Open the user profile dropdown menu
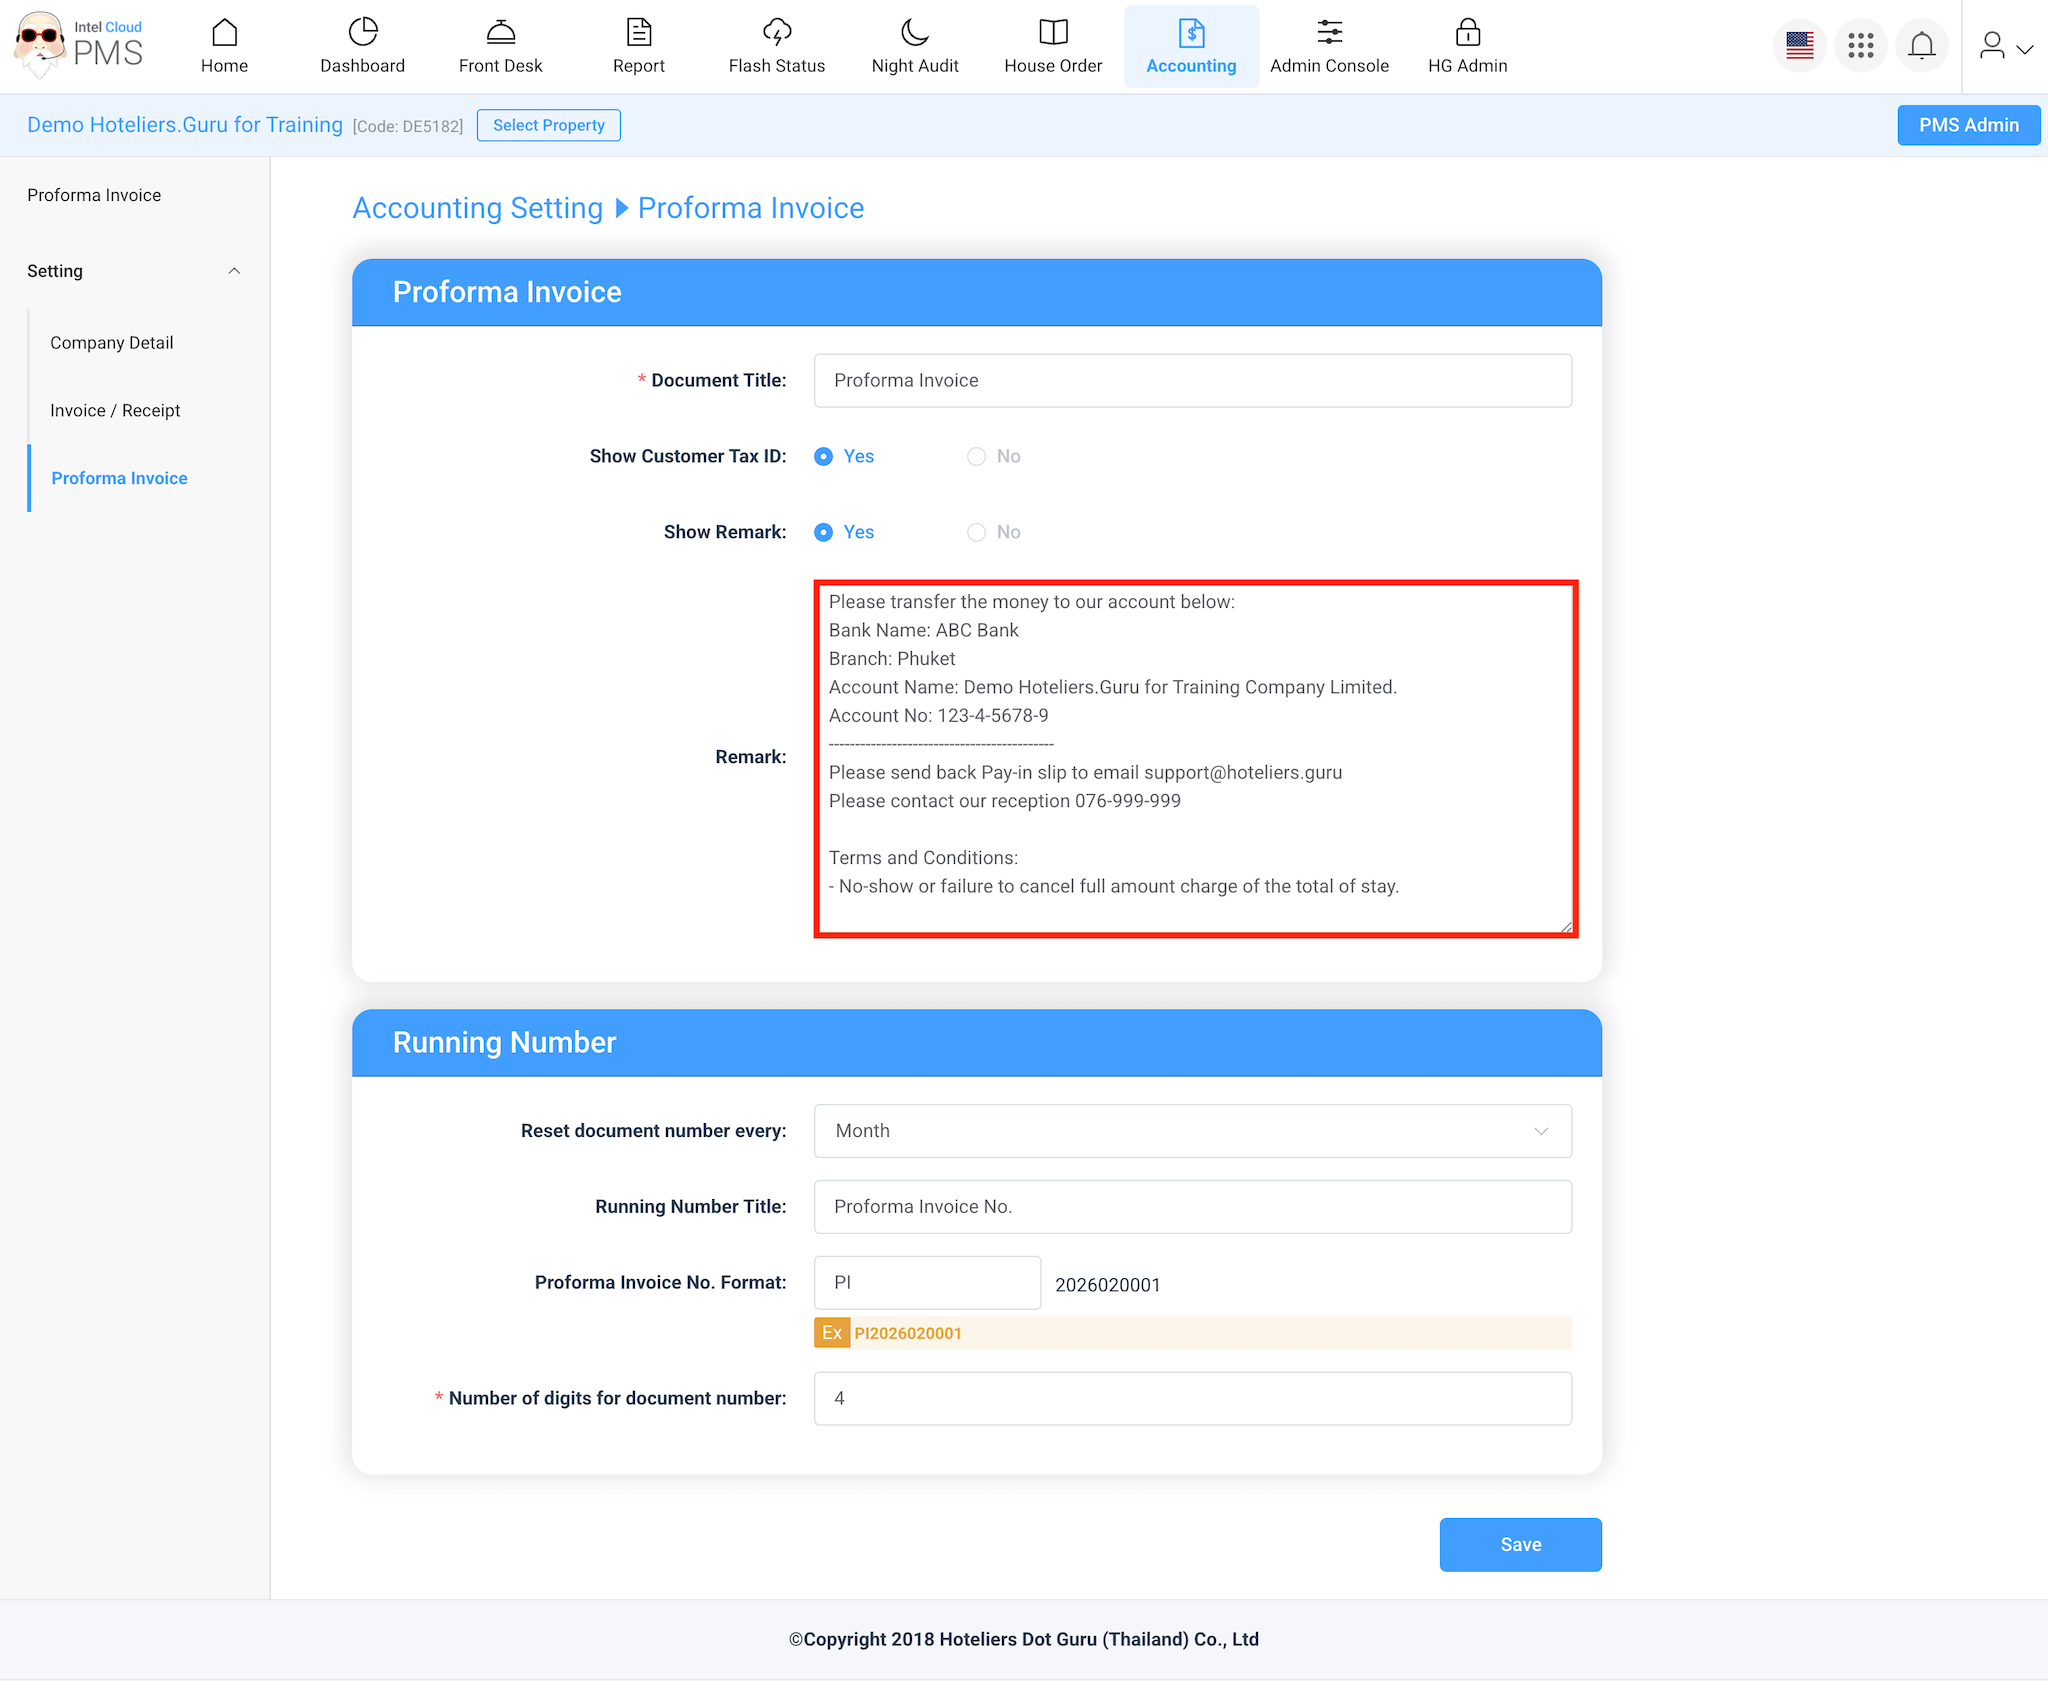The image size is (2048, 1681). click(2005, 46)
